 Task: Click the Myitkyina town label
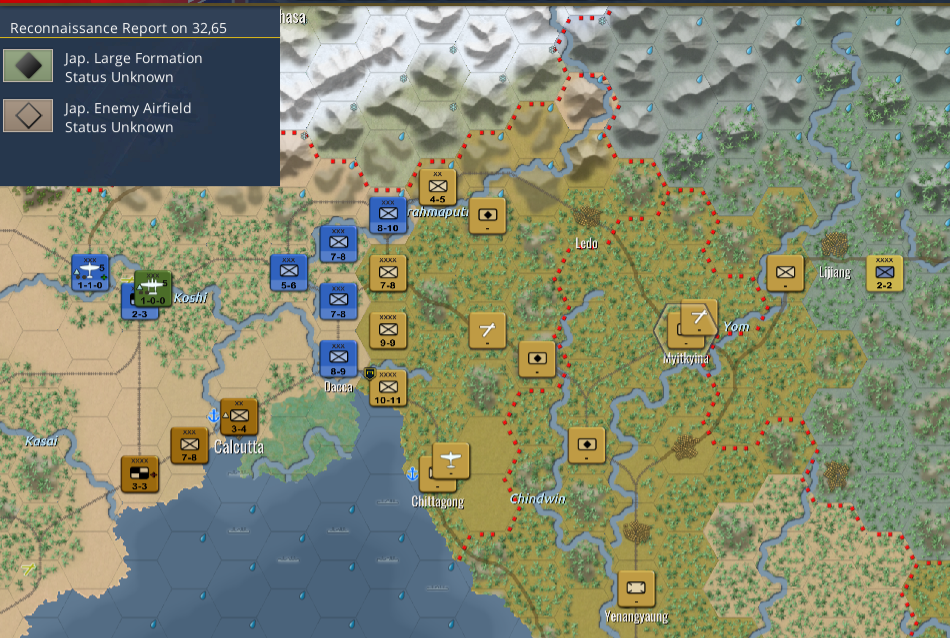tap(685, 358)
